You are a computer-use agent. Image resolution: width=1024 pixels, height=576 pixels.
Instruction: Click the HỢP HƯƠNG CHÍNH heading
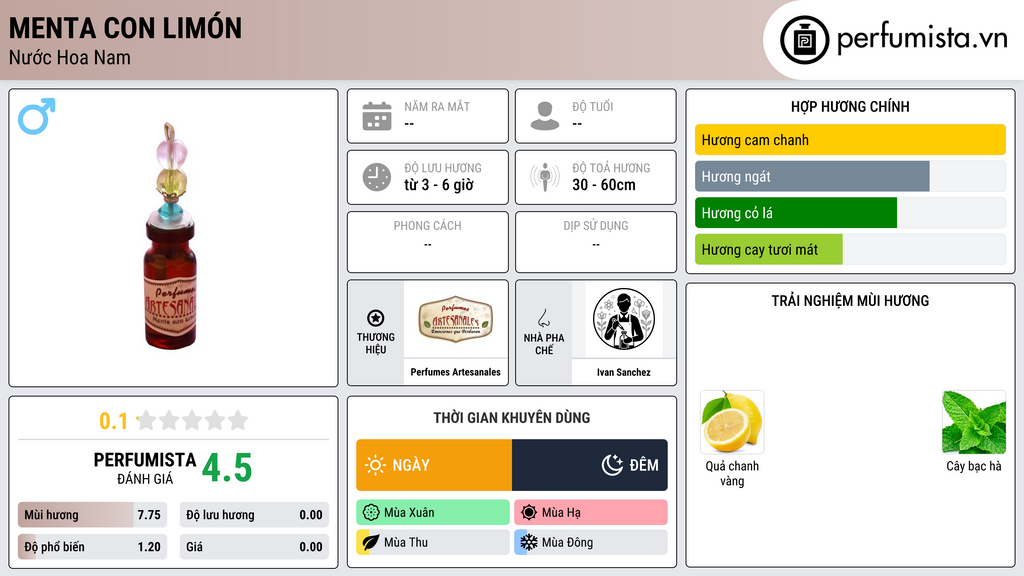click(850, 106)
